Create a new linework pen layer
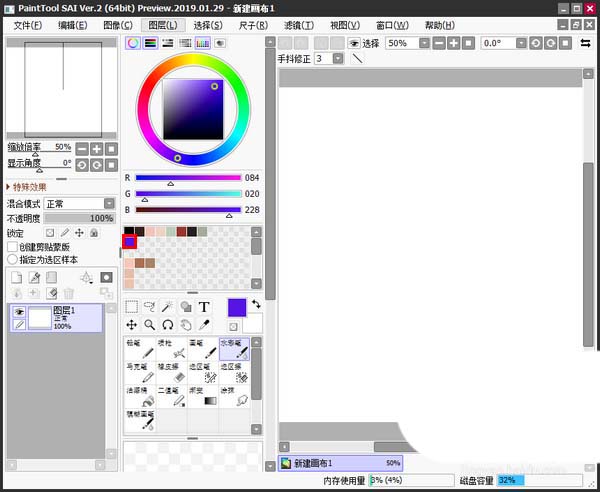Image resolution: width=600 pixels, height=492 pixels. point(34,277)
